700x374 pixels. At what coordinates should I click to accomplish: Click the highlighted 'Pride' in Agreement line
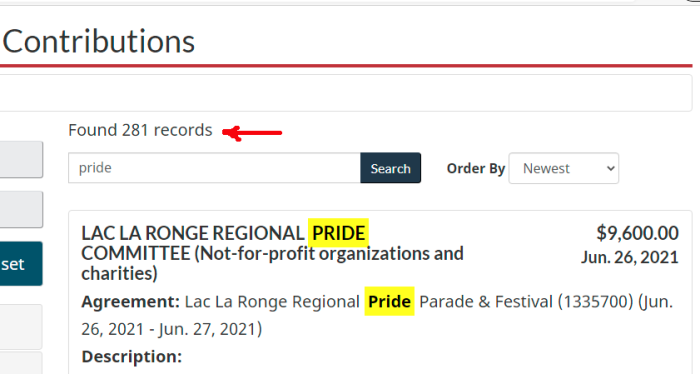point(389,302)
